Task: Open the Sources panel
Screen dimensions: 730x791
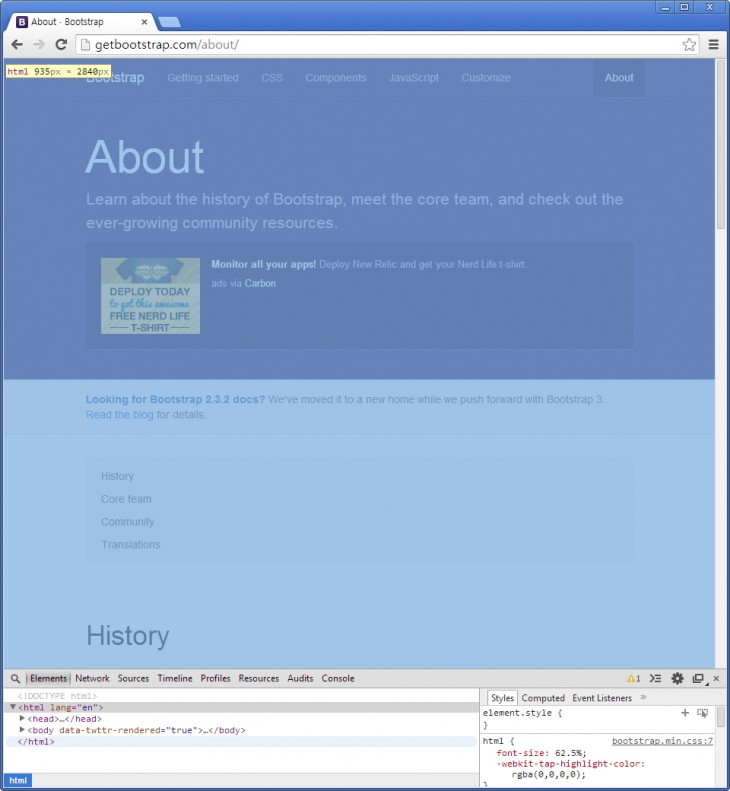Action: coord(133,679)
